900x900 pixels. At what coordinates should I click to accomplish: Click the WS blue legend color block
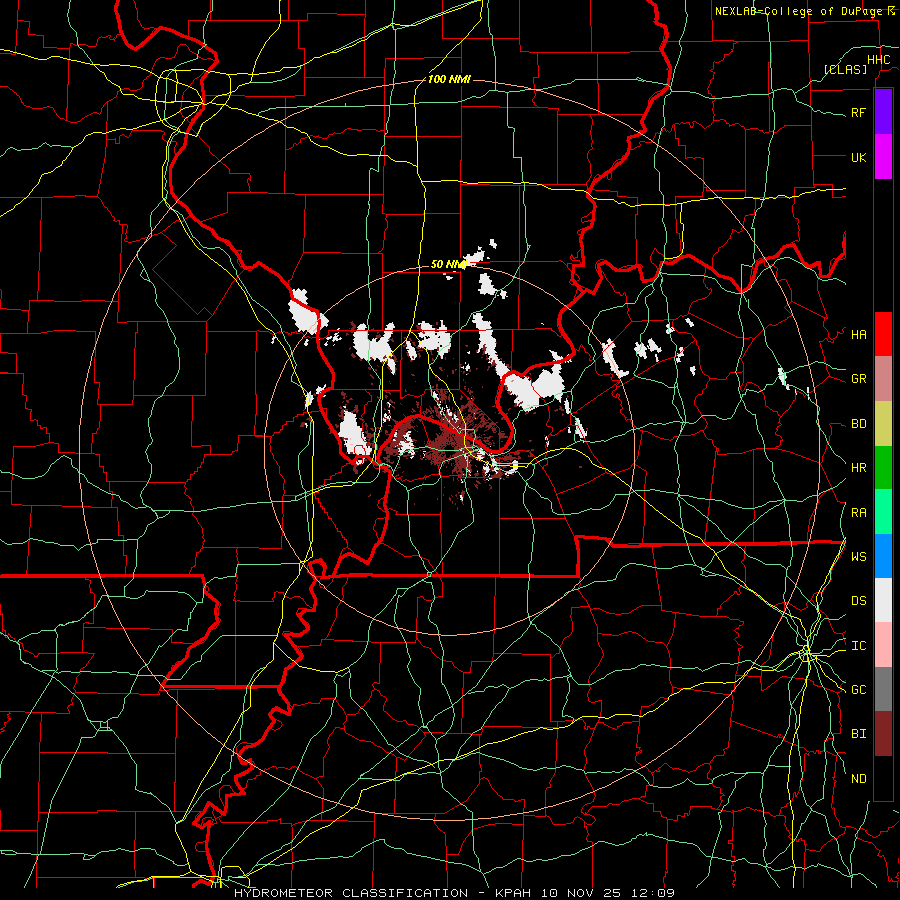883,556
